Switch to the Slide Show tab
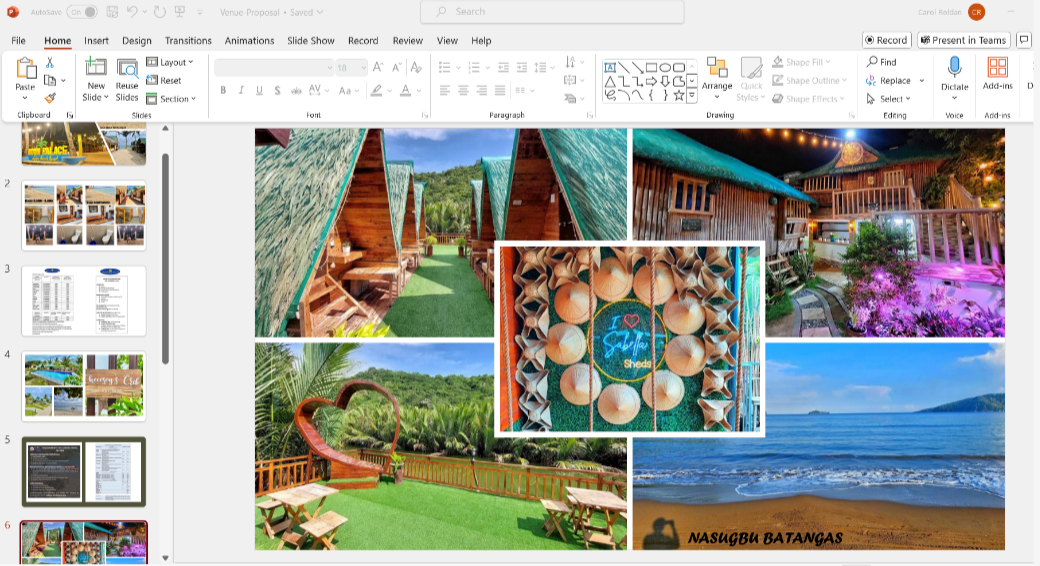The height and width of the screenshot is (566, 1040). click(310, 41)
